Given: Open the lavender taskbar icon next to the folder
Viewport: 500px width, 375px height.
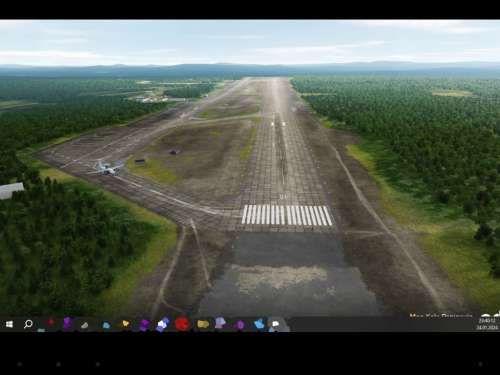Looking at the screenshot, I should pyautogui.click(x=220, y=323).
